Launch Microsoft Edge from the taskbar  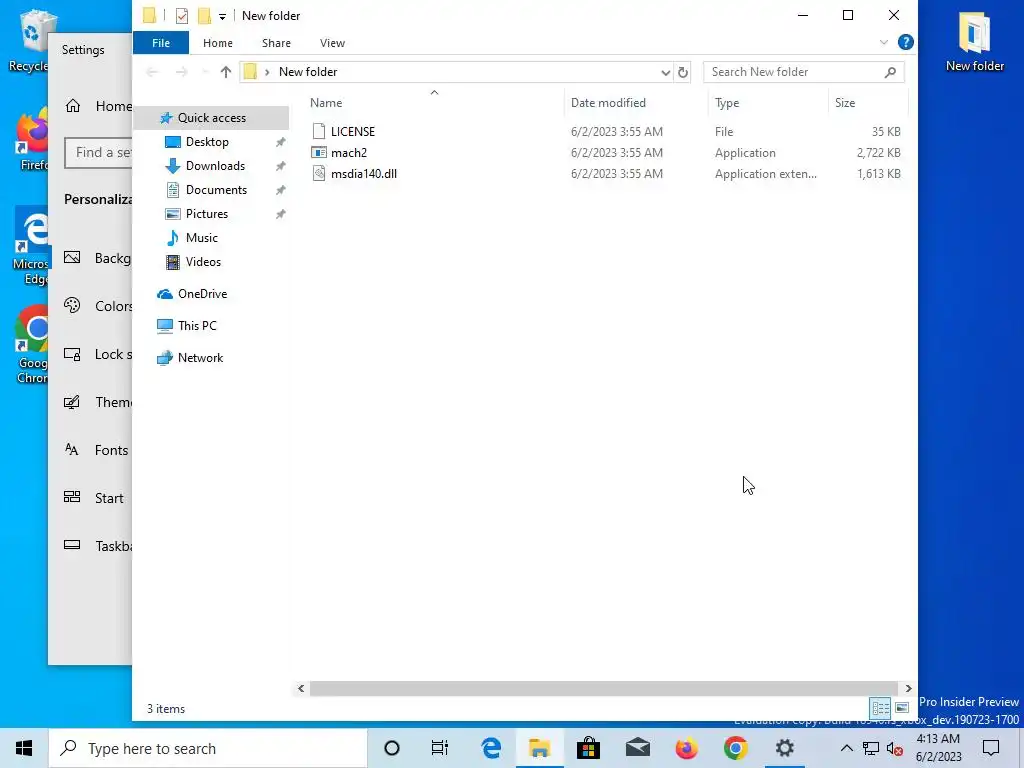click(490, 748)
